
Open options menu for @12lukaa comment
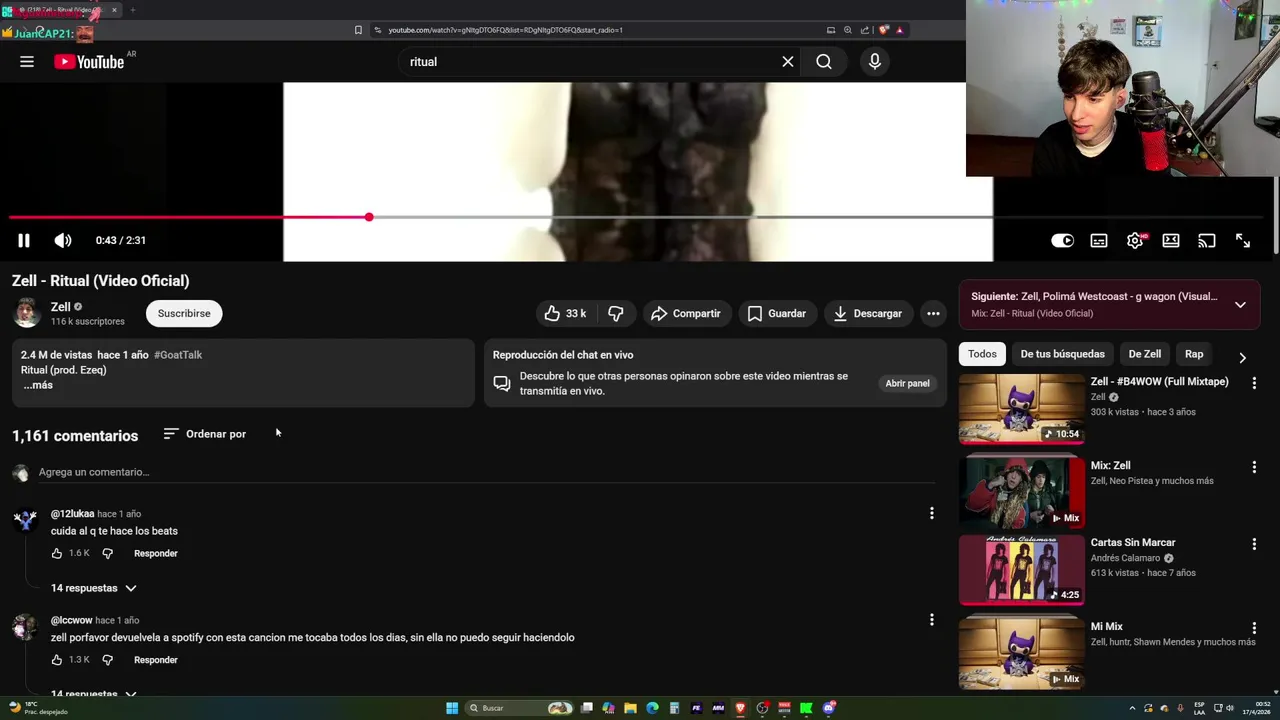931,513
